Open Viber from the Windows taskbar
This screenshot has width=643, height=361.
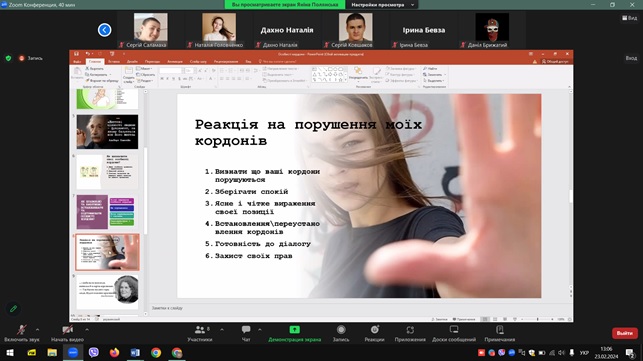(x=93, y=352)
